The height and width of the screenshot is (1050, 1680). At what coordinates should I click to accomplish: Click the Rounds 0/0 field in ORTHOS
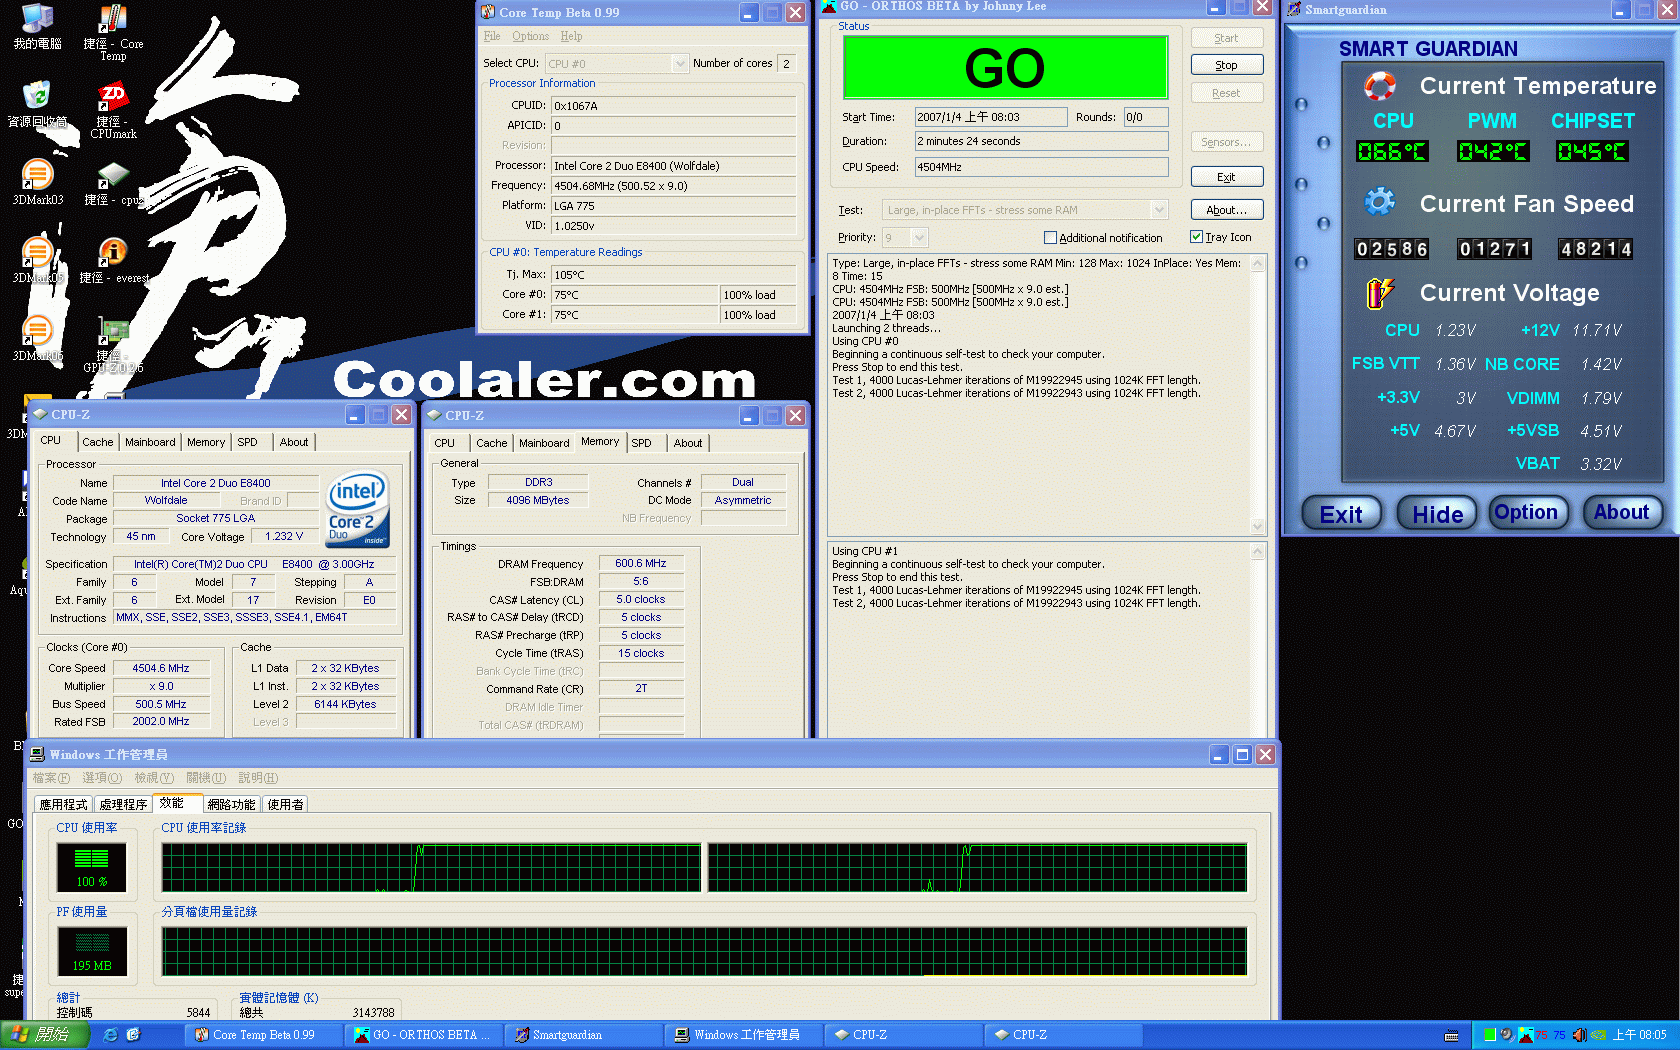(x=1146, y=117)
